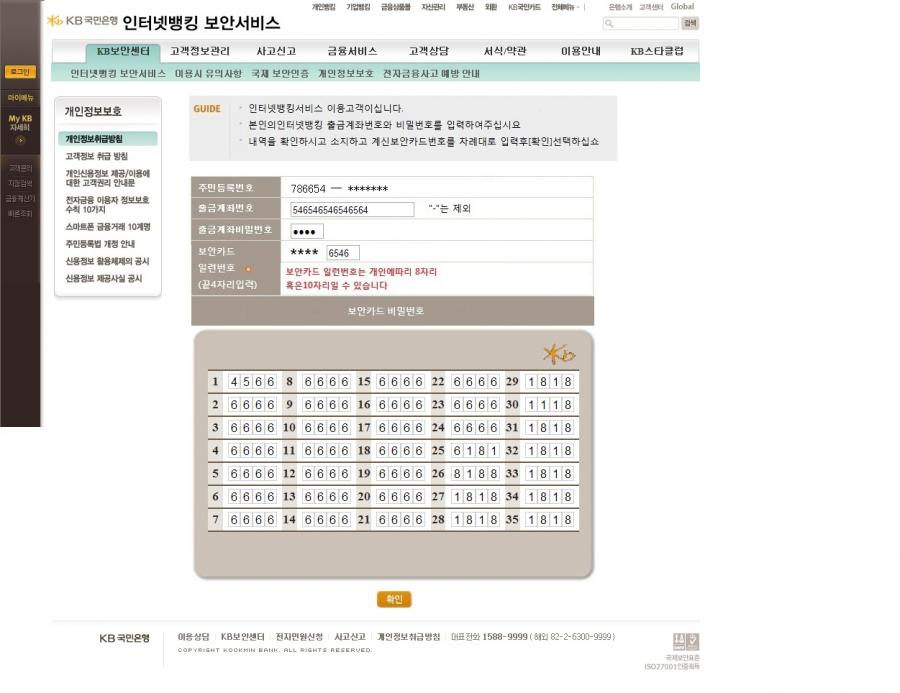This screenshot has height=693, width=900.
Task: Open the 서식/약관 tab
Action: click(x=505, y=51)
